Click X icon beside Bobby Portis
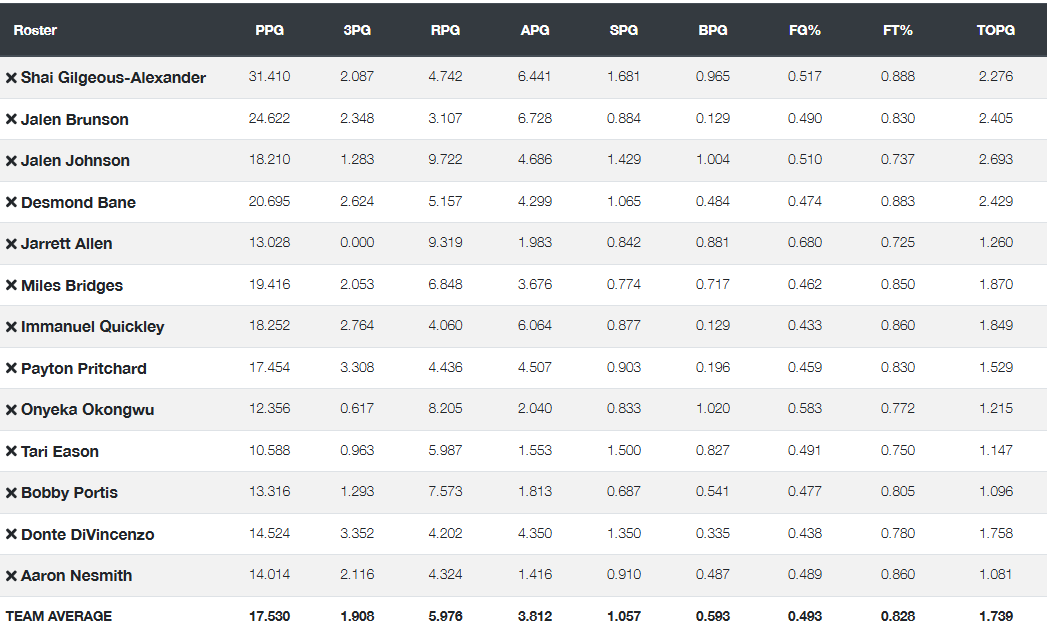Image resolution: width=1048 pixels, height=643 pixels. point(11,493)
